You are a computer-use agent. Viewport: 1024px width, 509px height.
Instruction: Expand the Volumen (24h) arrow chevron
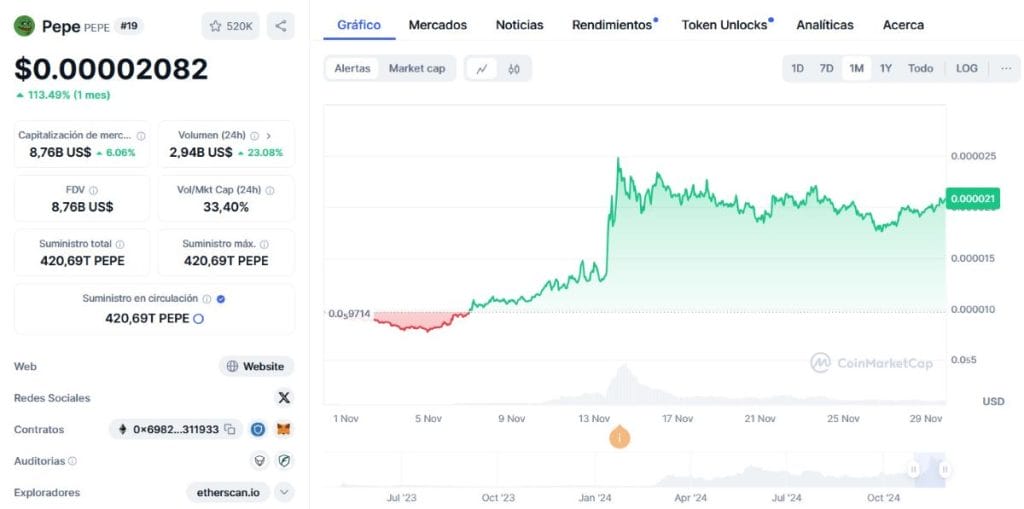(268, 136)
